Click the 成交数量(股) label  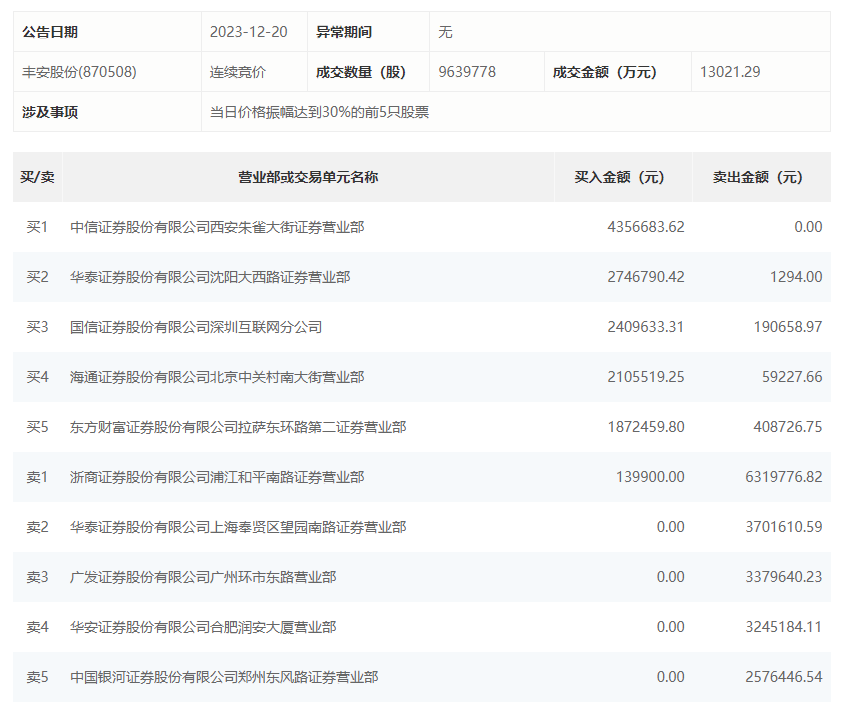361,72
